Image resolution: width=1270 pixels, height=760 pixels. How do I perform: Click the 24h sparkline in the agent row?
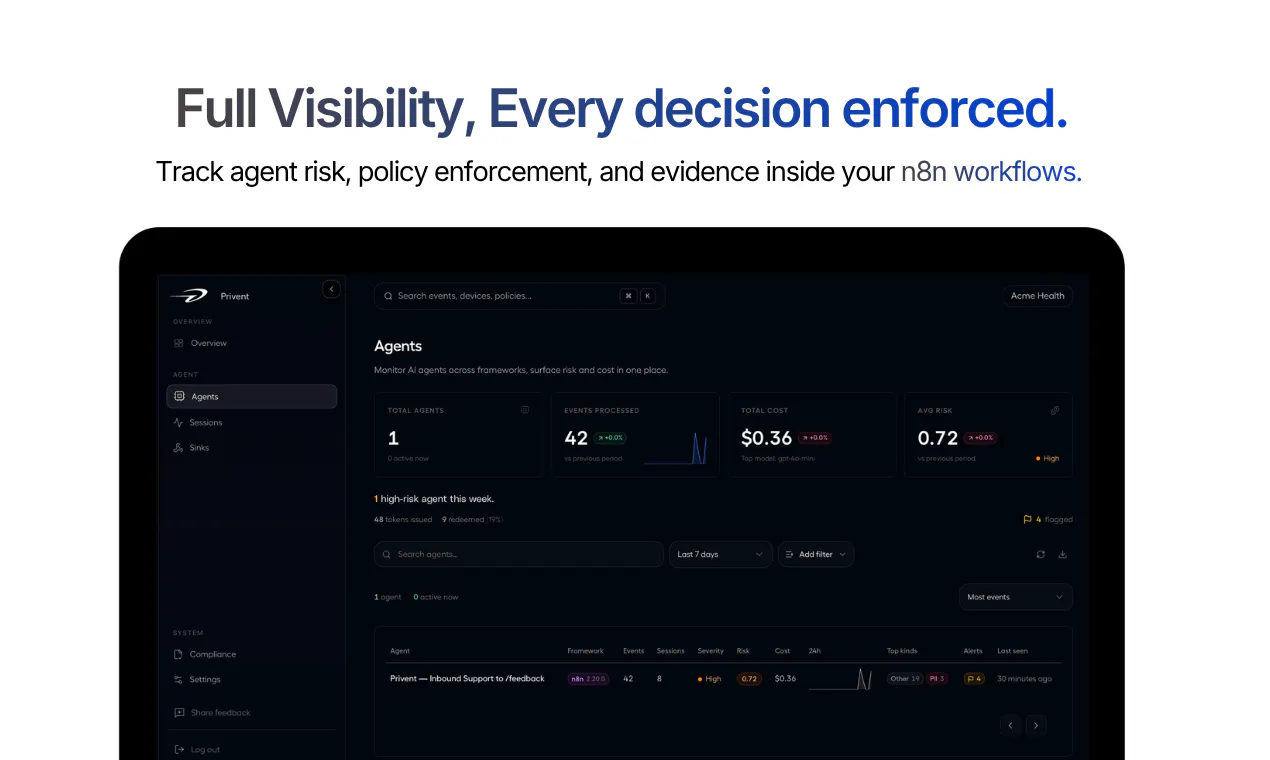pos(840,680)
